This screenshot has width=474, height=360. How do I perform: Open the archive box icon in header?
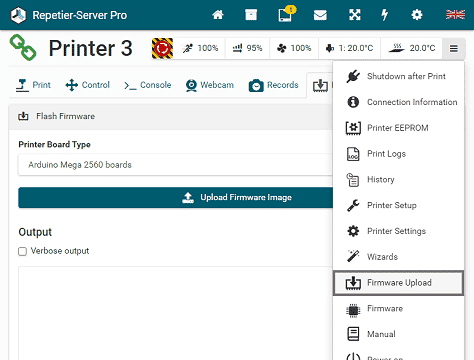tap(251, 15)
